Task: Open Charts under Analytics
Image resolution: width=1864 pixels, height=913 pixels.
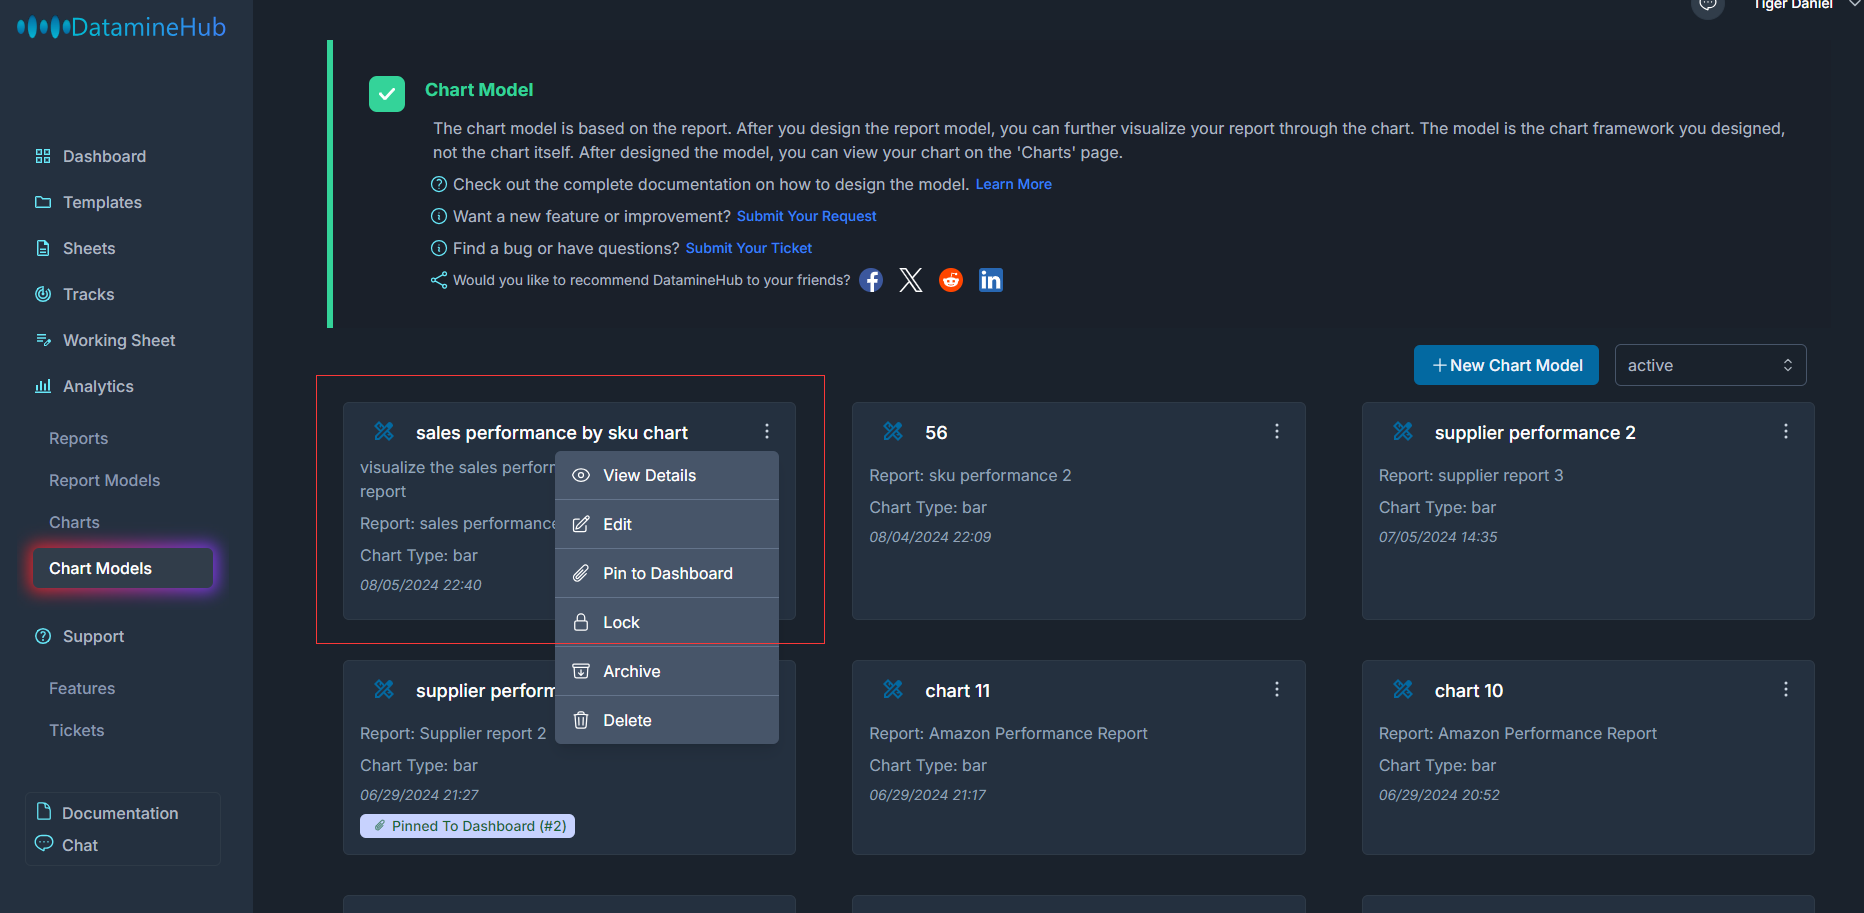Action: point(74,522)
